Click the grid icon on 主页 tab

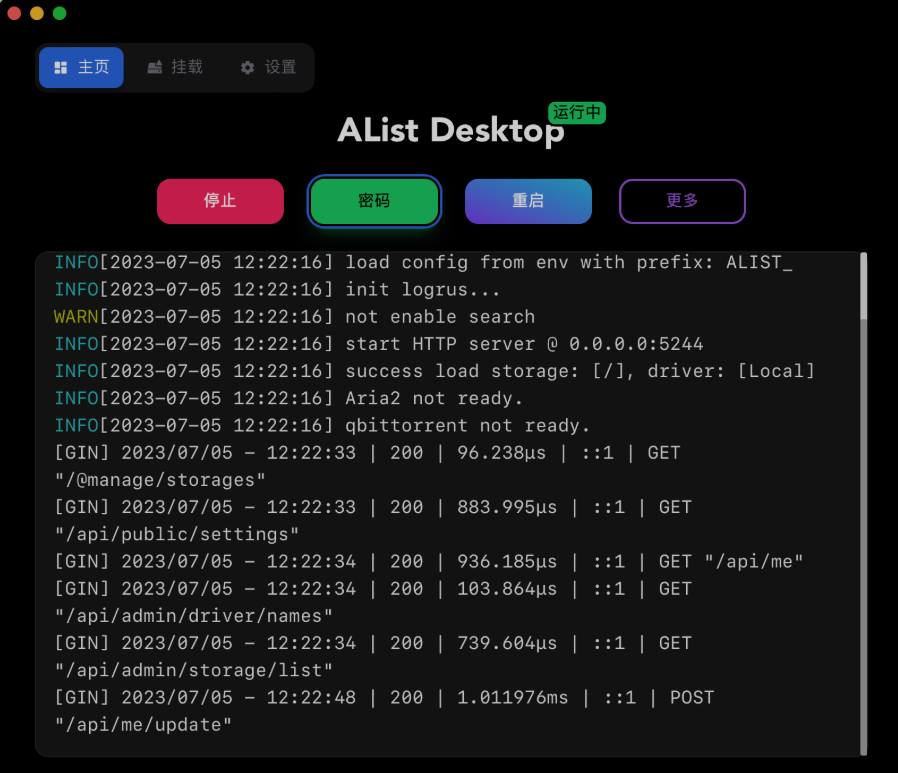[61, 68]
